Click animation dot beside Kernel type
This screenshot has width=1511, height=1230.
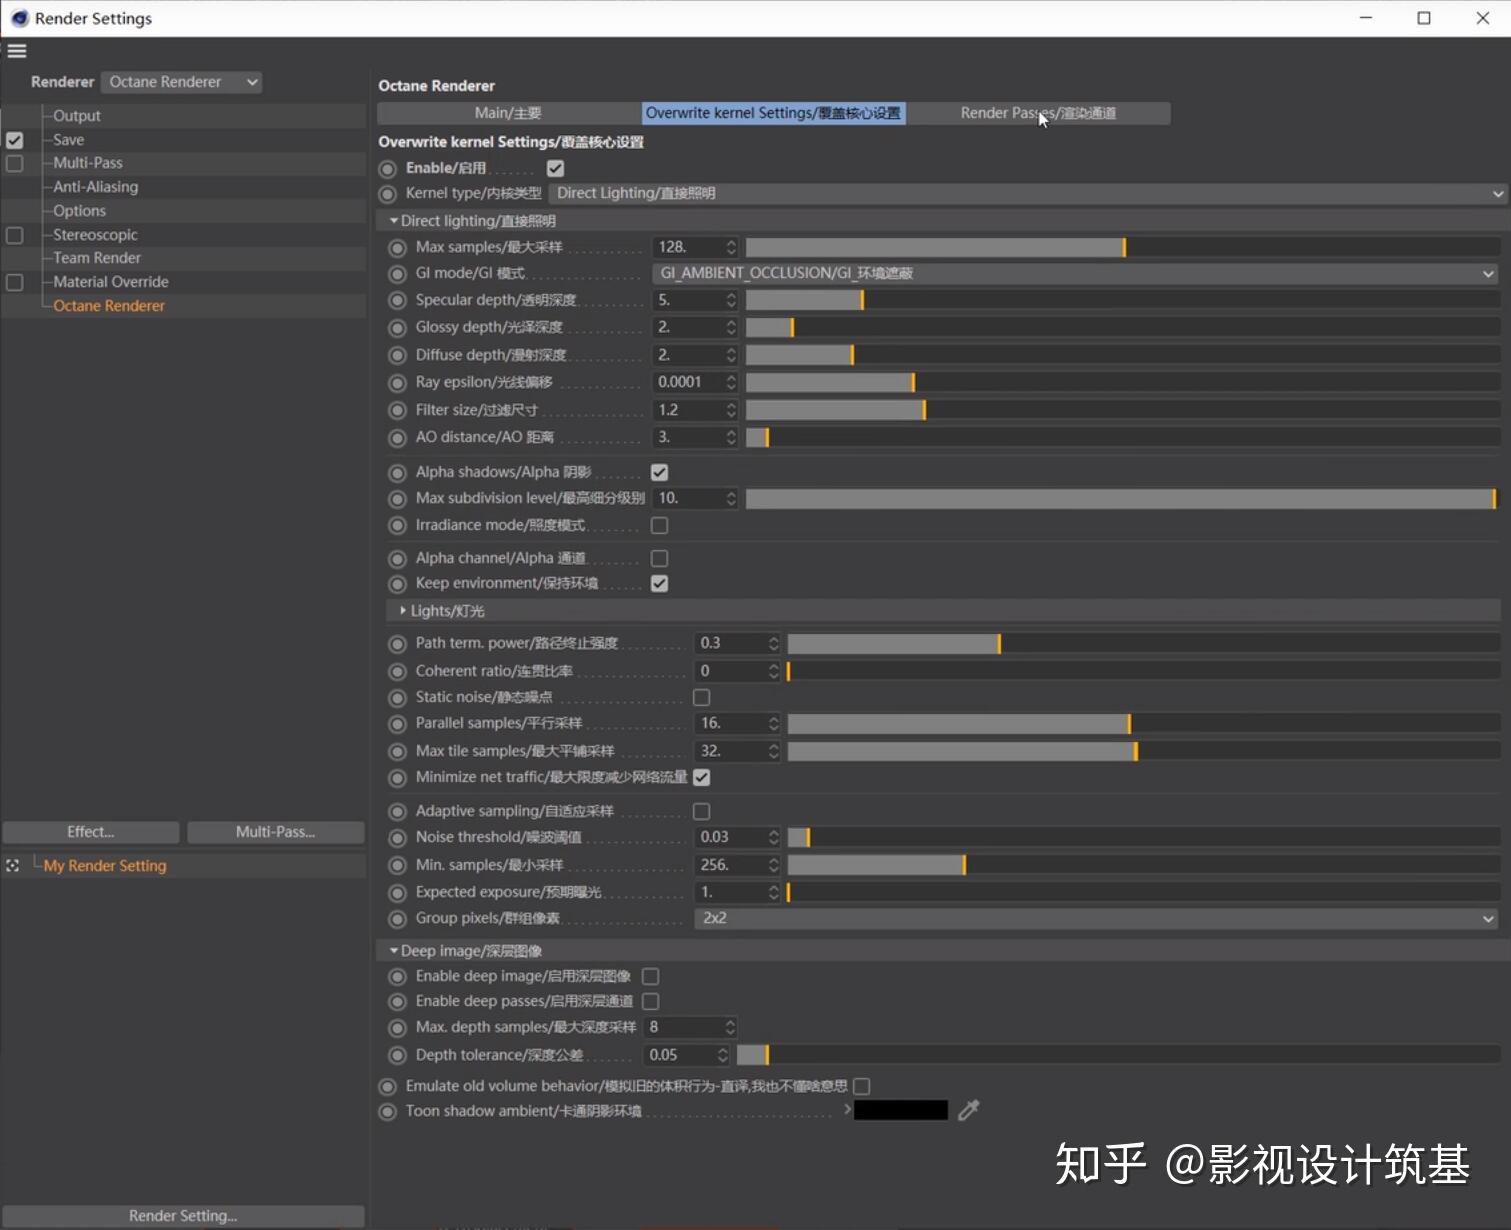click(x=388, y=194)
